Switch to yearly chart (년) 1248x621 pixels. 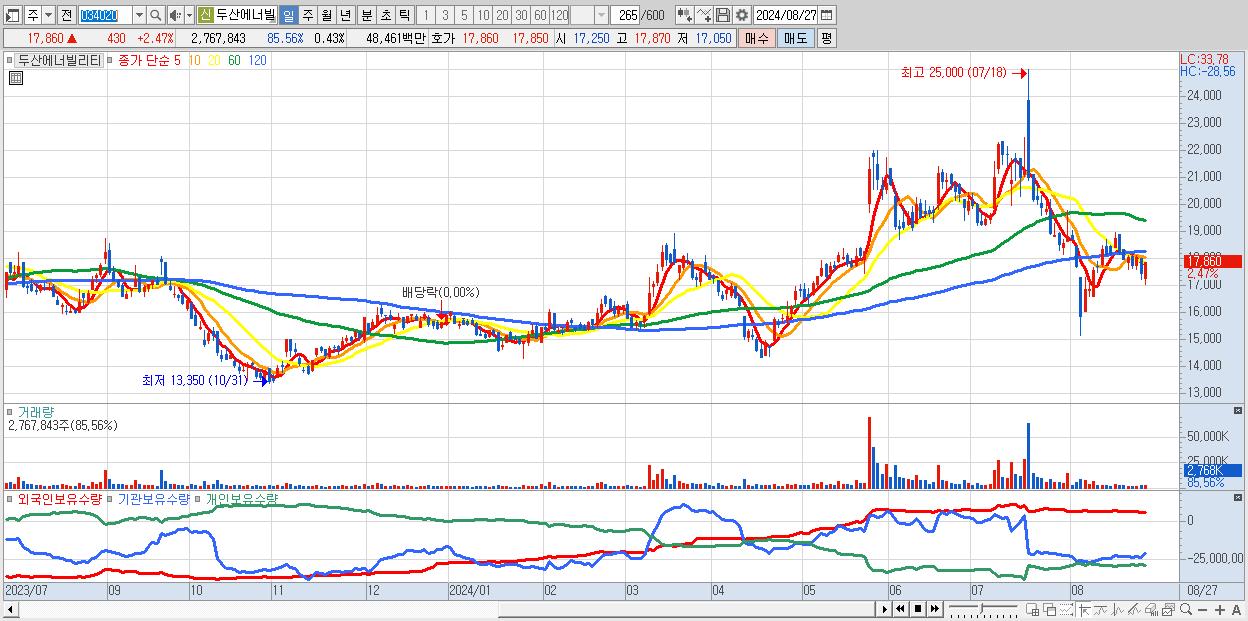[x=345, y=15]
